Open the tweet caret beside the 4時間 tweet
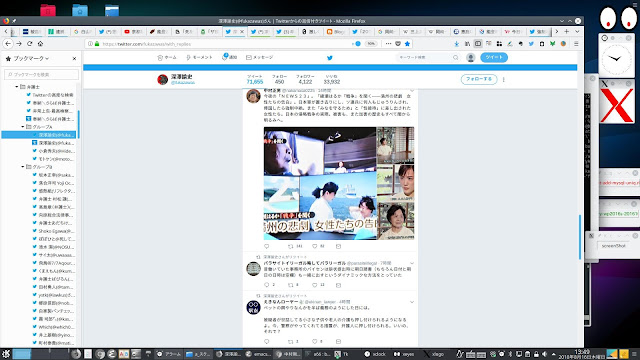Image resolution: width=640 pixels, height=360 pixels. tap(412, 302)
